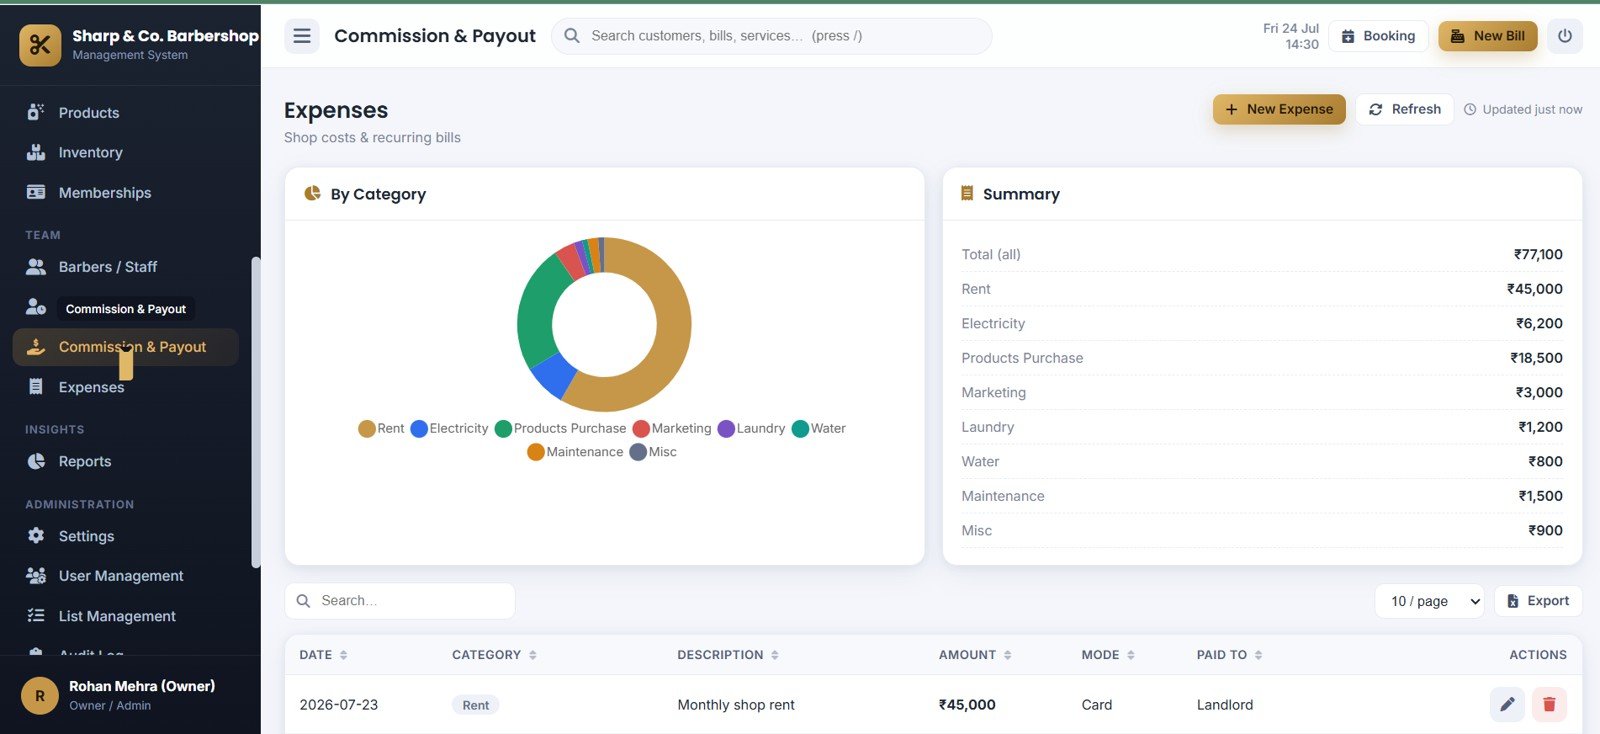
Task: Click the magnifier icon in top search
Action: click(x=572, y=36)
